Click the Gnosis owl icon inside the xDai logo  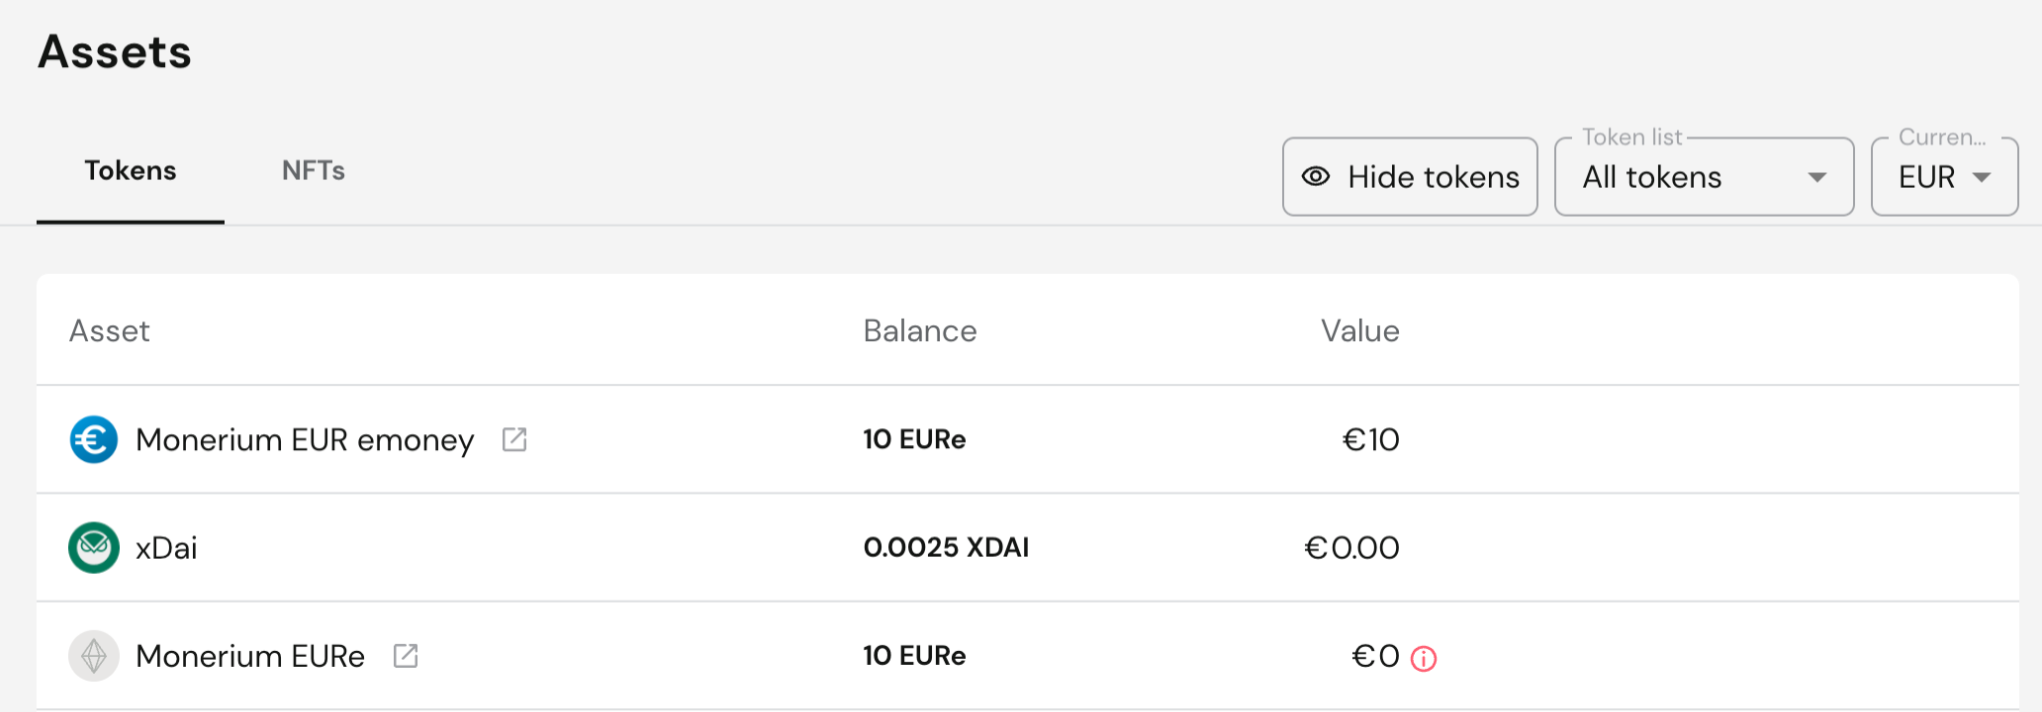[93, 547]
